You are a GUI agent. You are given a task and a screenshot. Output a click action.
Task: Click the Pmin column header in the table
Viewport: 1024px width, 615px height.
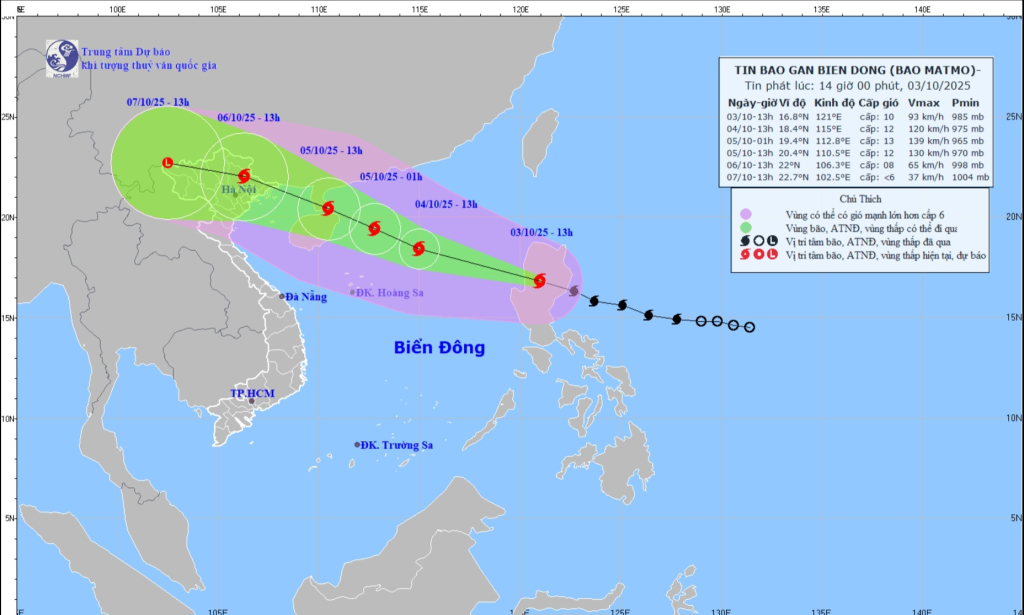pos(964,103)
